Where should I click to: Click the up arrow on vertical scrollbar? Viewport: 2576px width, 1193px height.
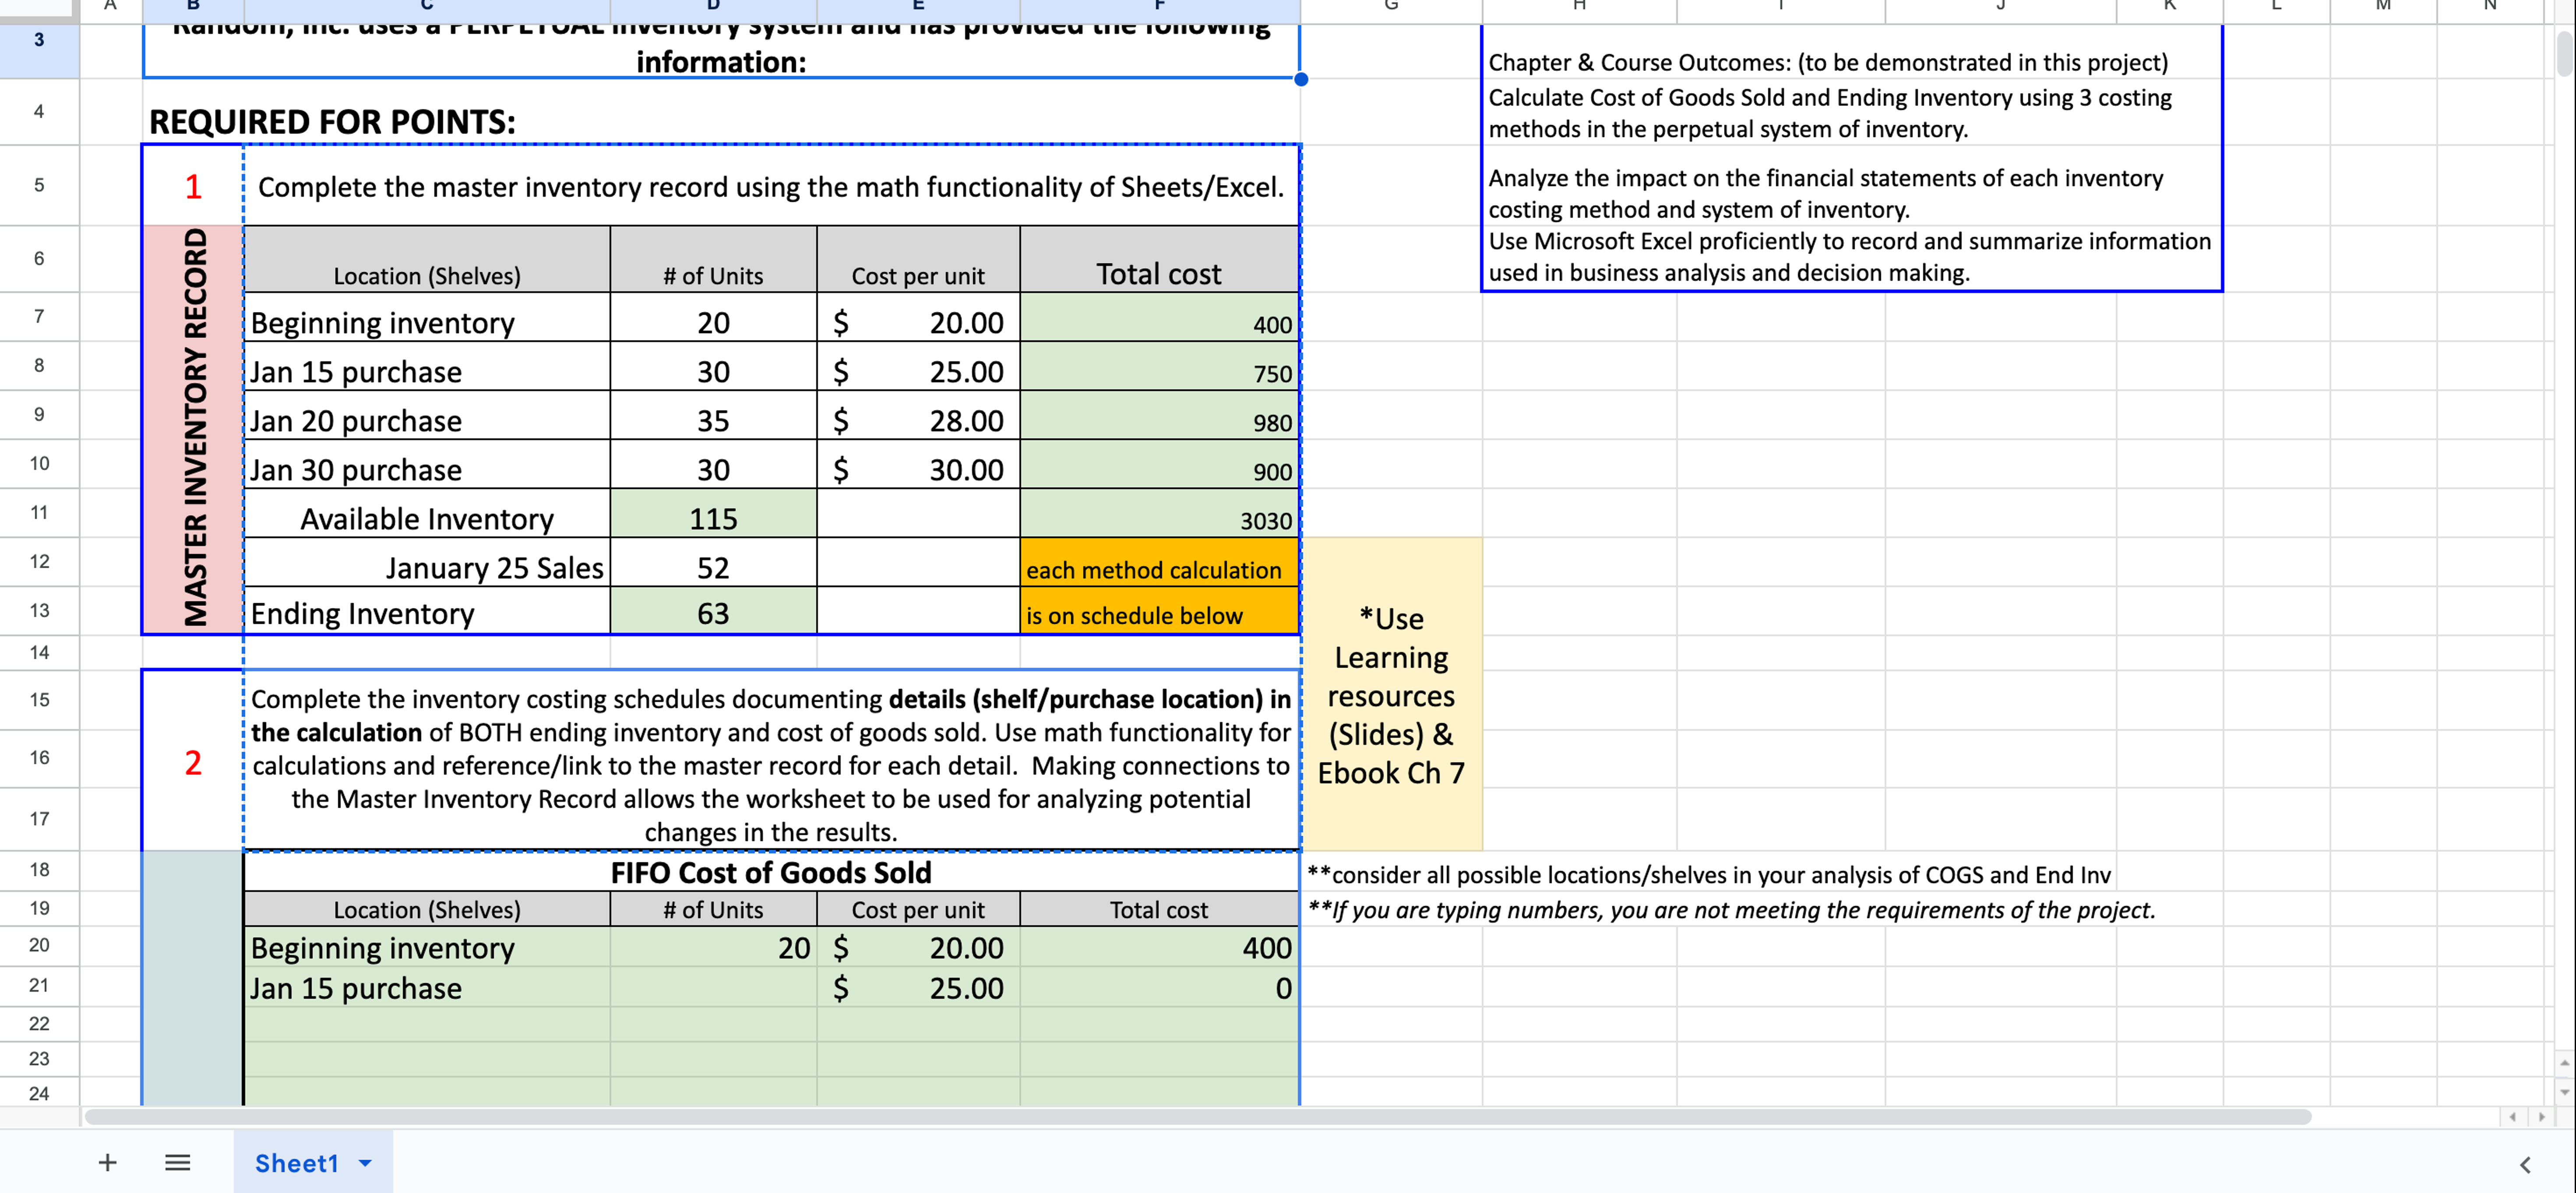point(2565,1062)
